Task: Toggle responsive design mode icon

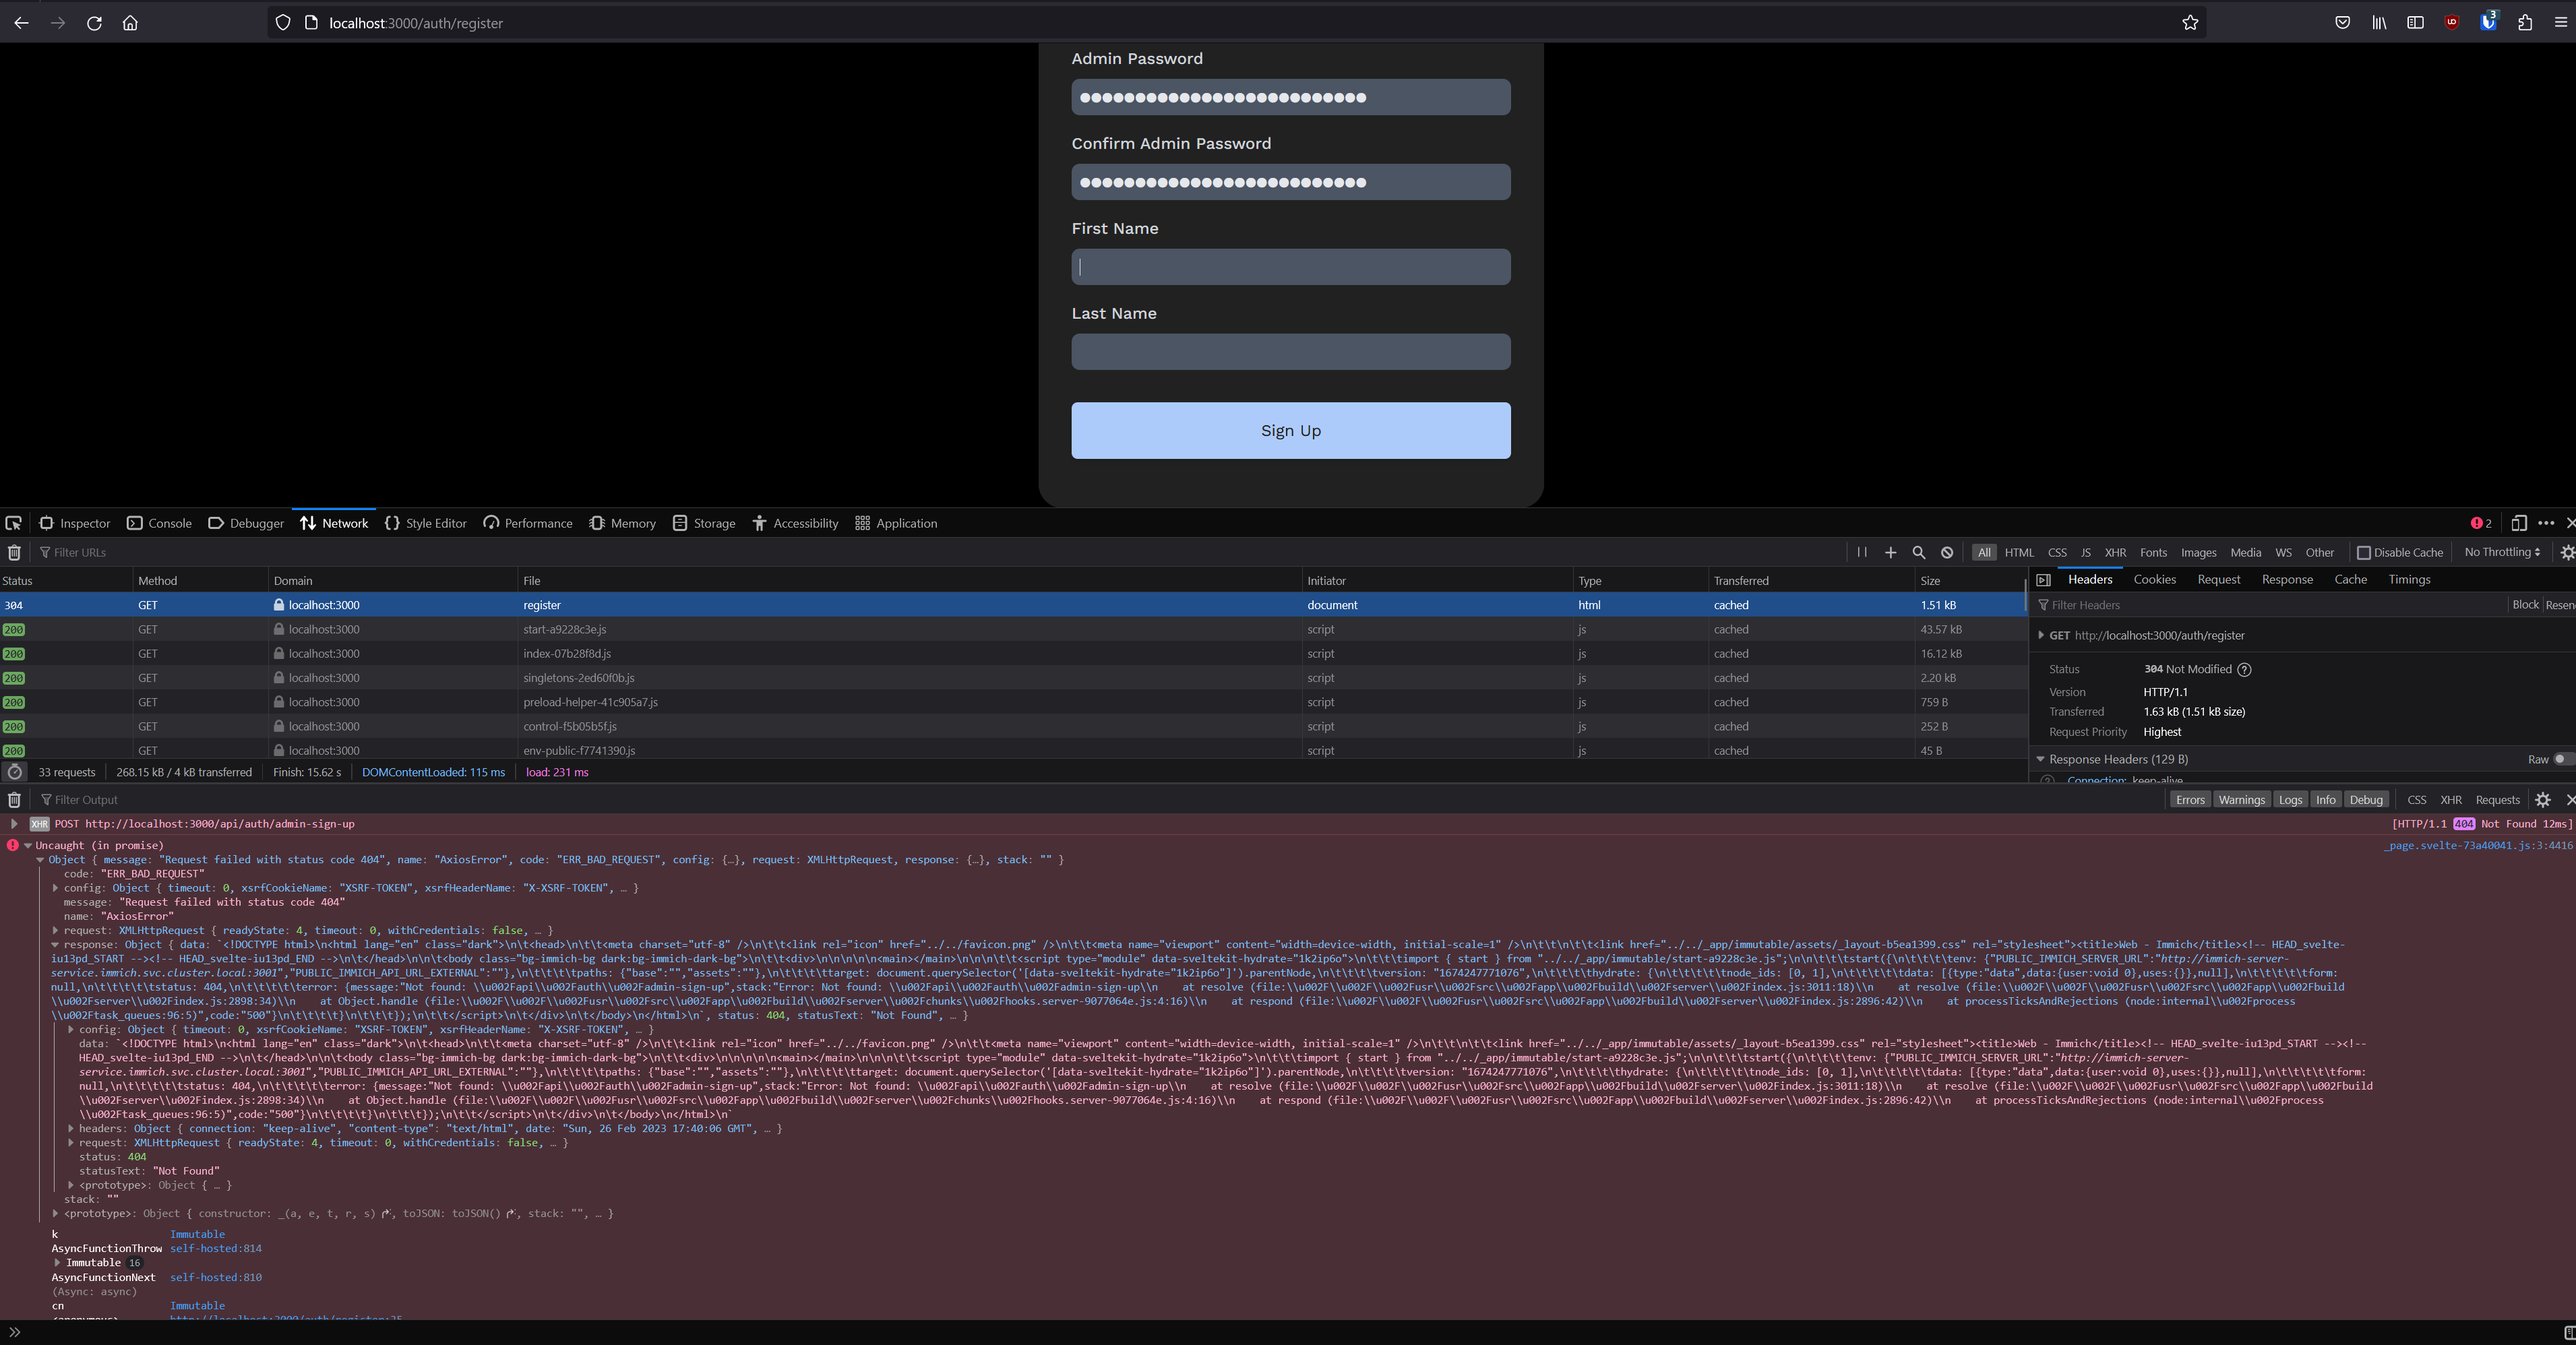Action: tap(2518, 523)
